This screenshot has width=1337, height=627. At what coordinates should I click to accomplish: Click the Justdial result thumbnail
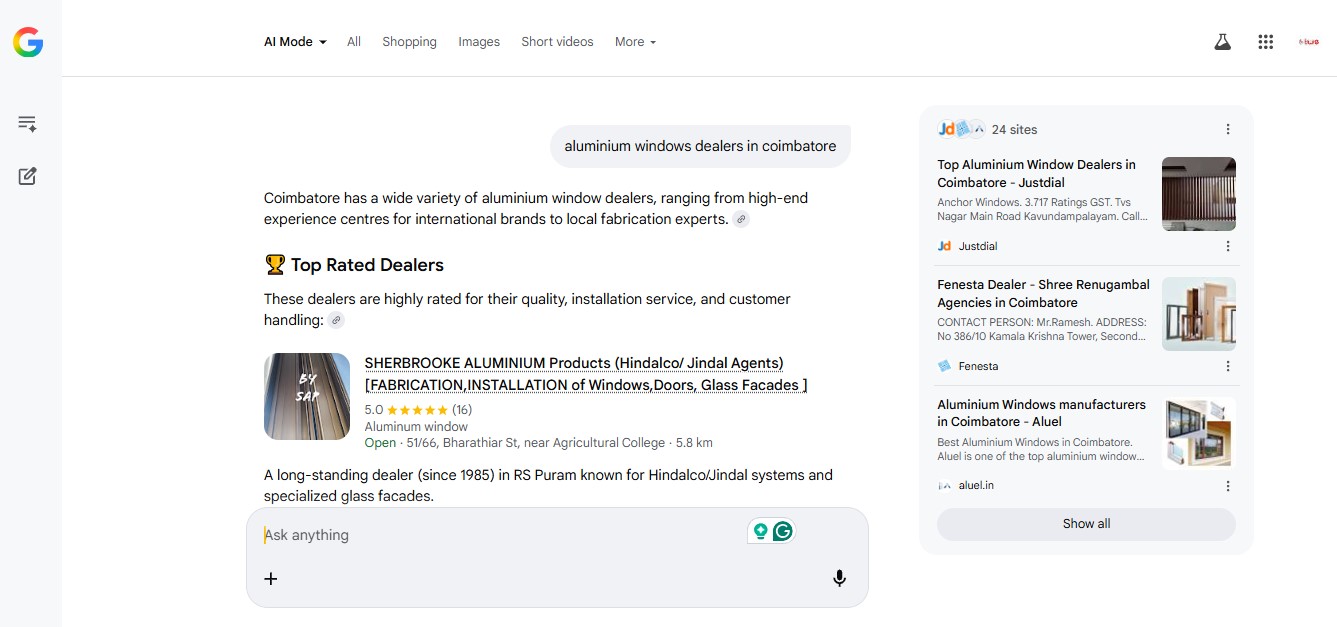coord(1199,194)
